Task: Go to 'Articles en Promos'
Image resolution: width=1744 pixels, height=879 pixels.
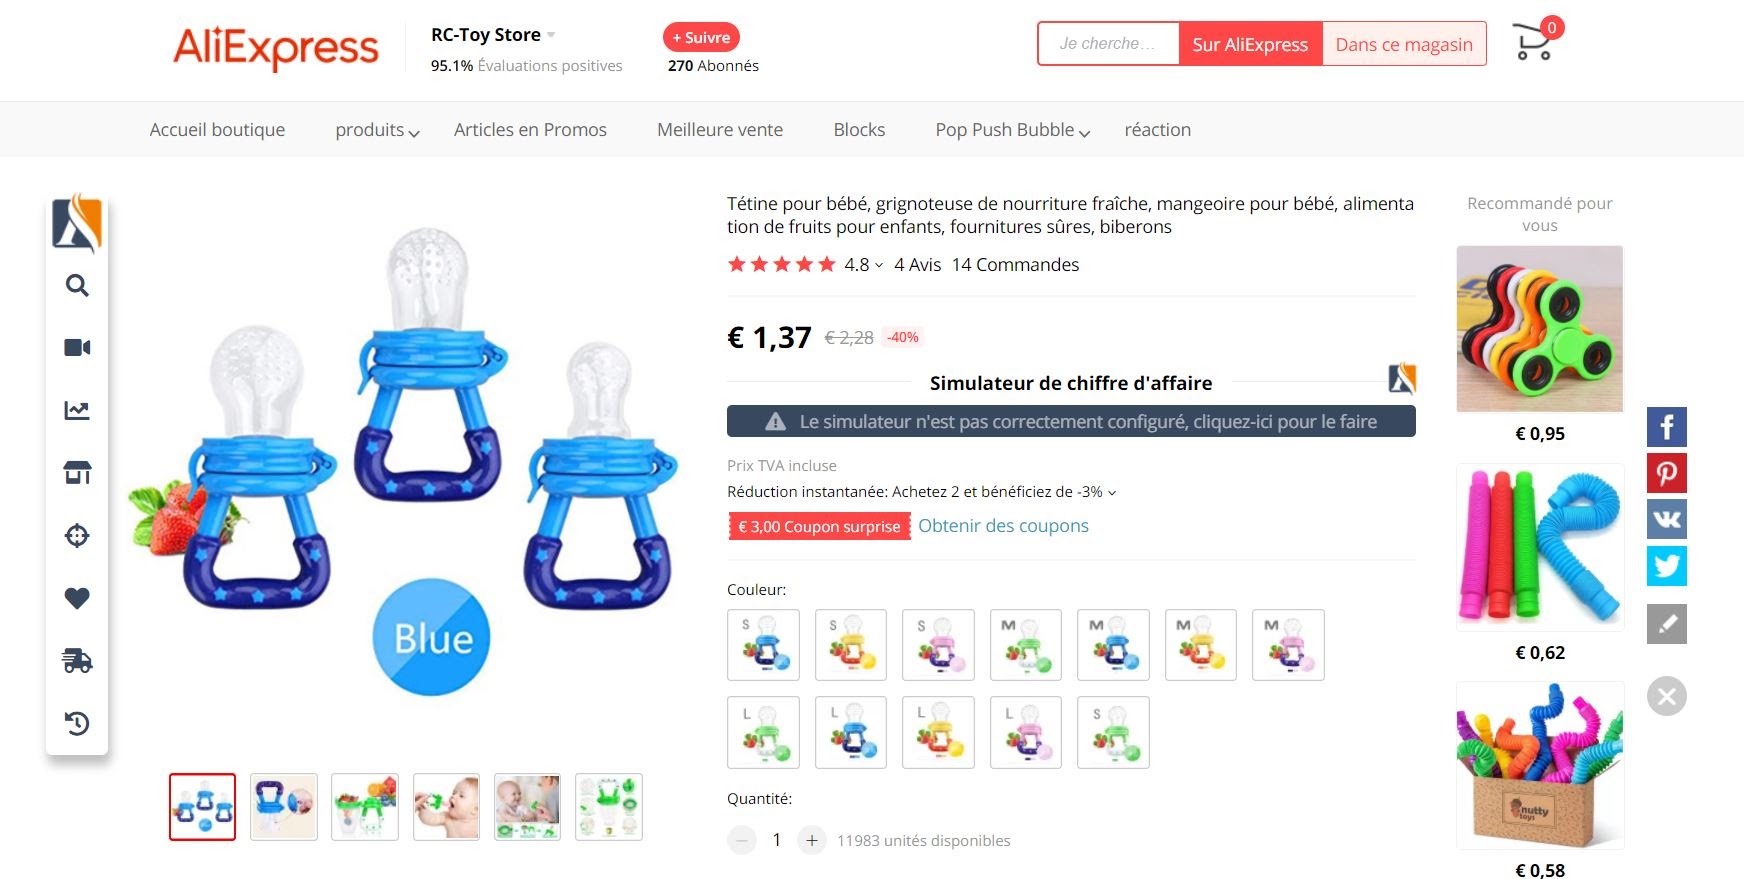Action: pos(530,130)
